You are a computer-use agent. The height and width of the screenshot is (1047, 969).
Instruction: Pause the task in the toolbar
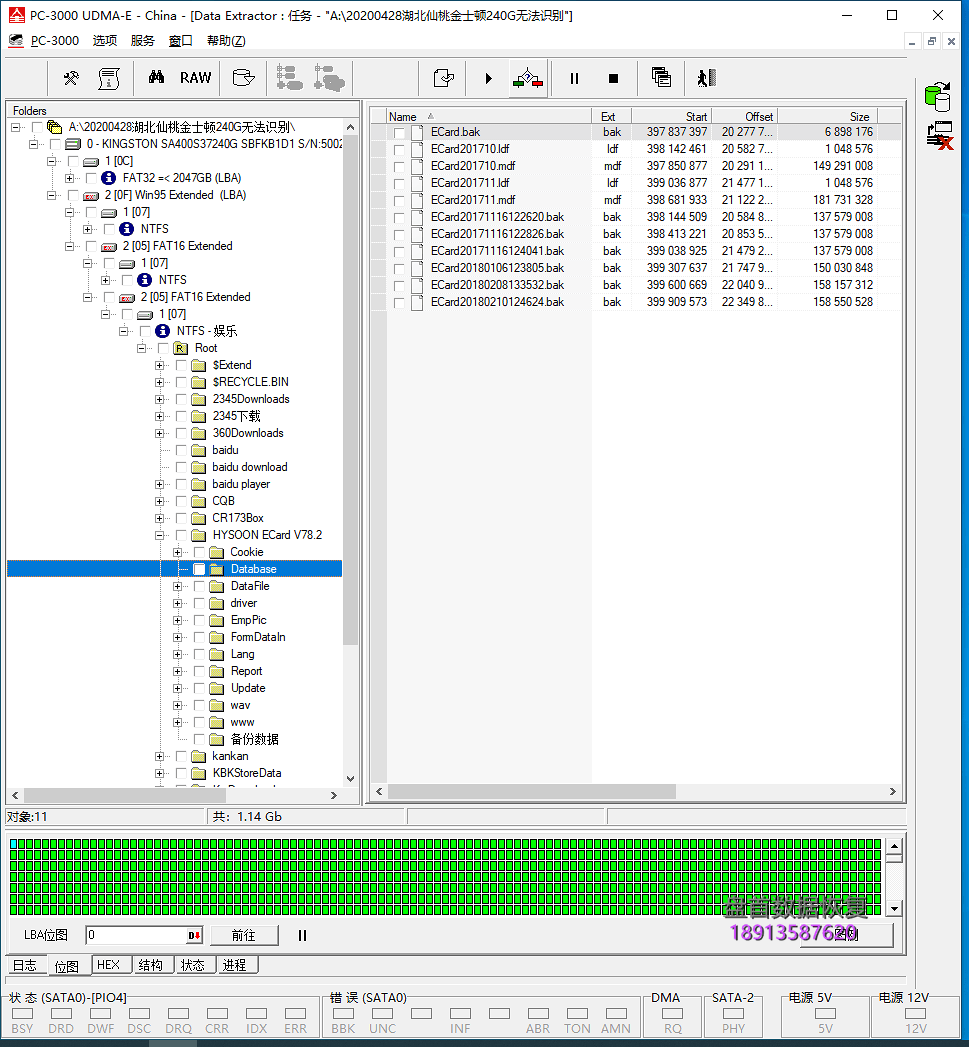[x=574, y=79]
